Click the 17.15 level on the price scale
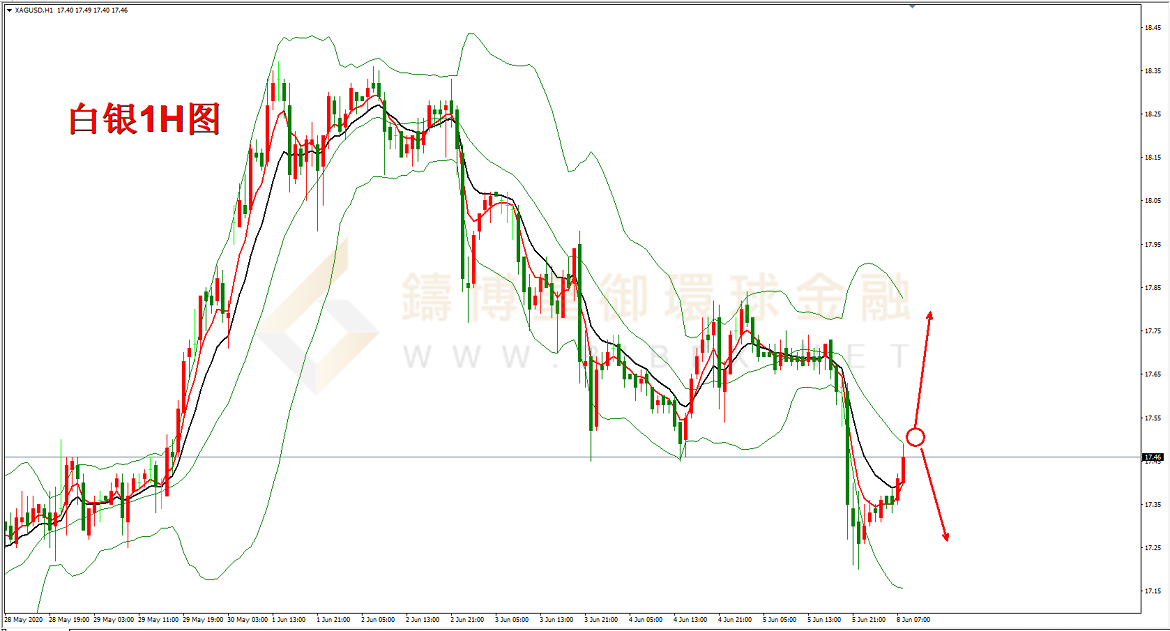 [x=1153, y=591]
